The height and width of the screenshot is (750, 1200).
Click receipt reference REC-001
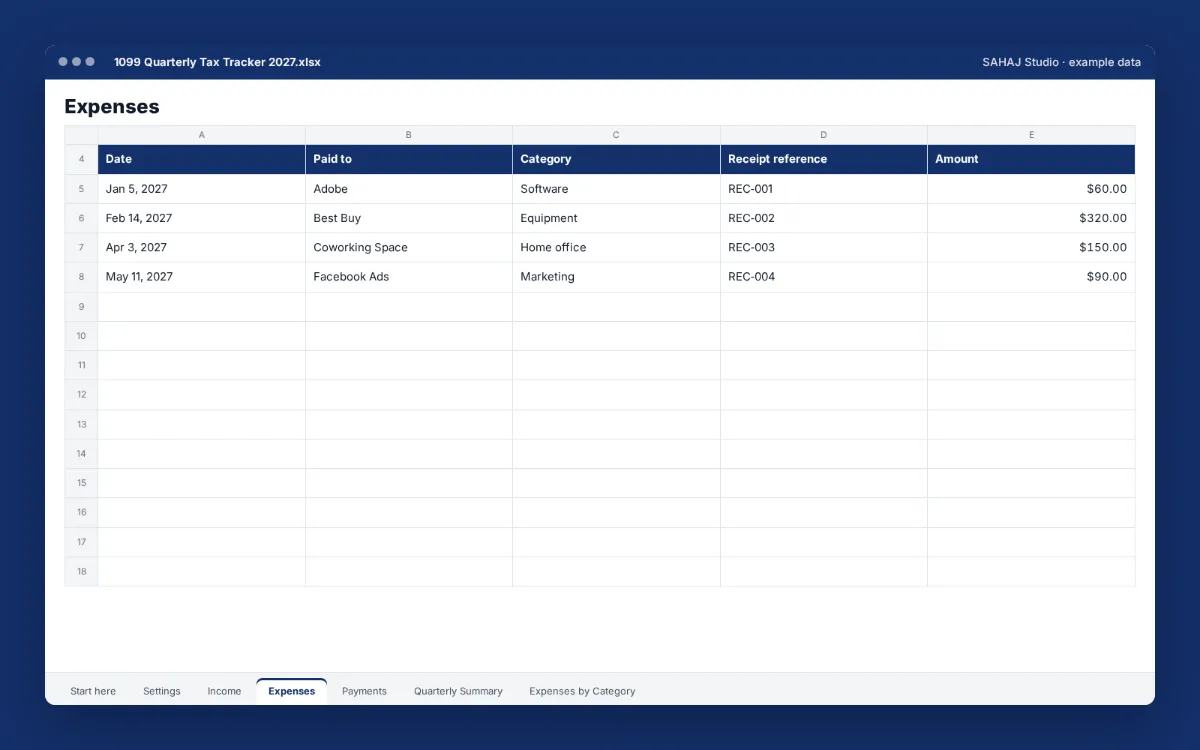pos(824,189)
